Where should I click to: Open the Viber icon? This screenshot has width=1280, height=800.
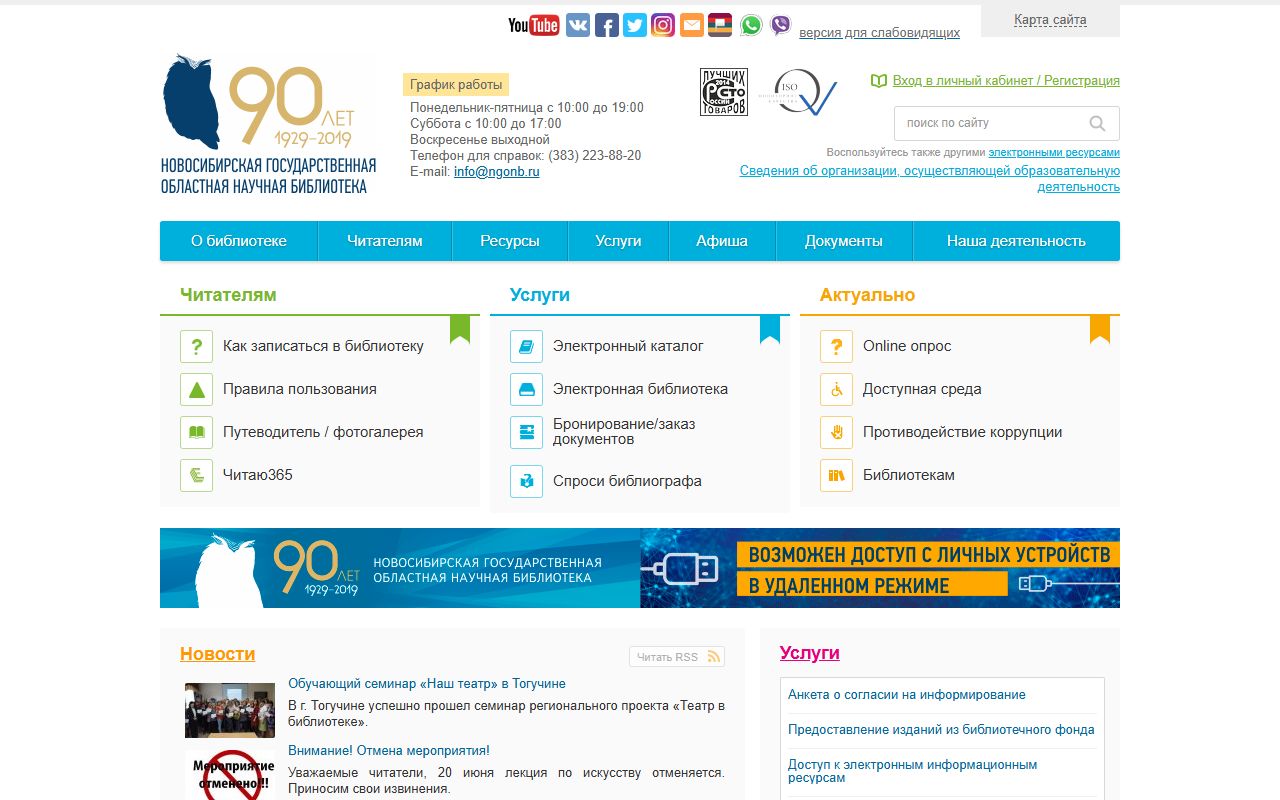(780, 25)
